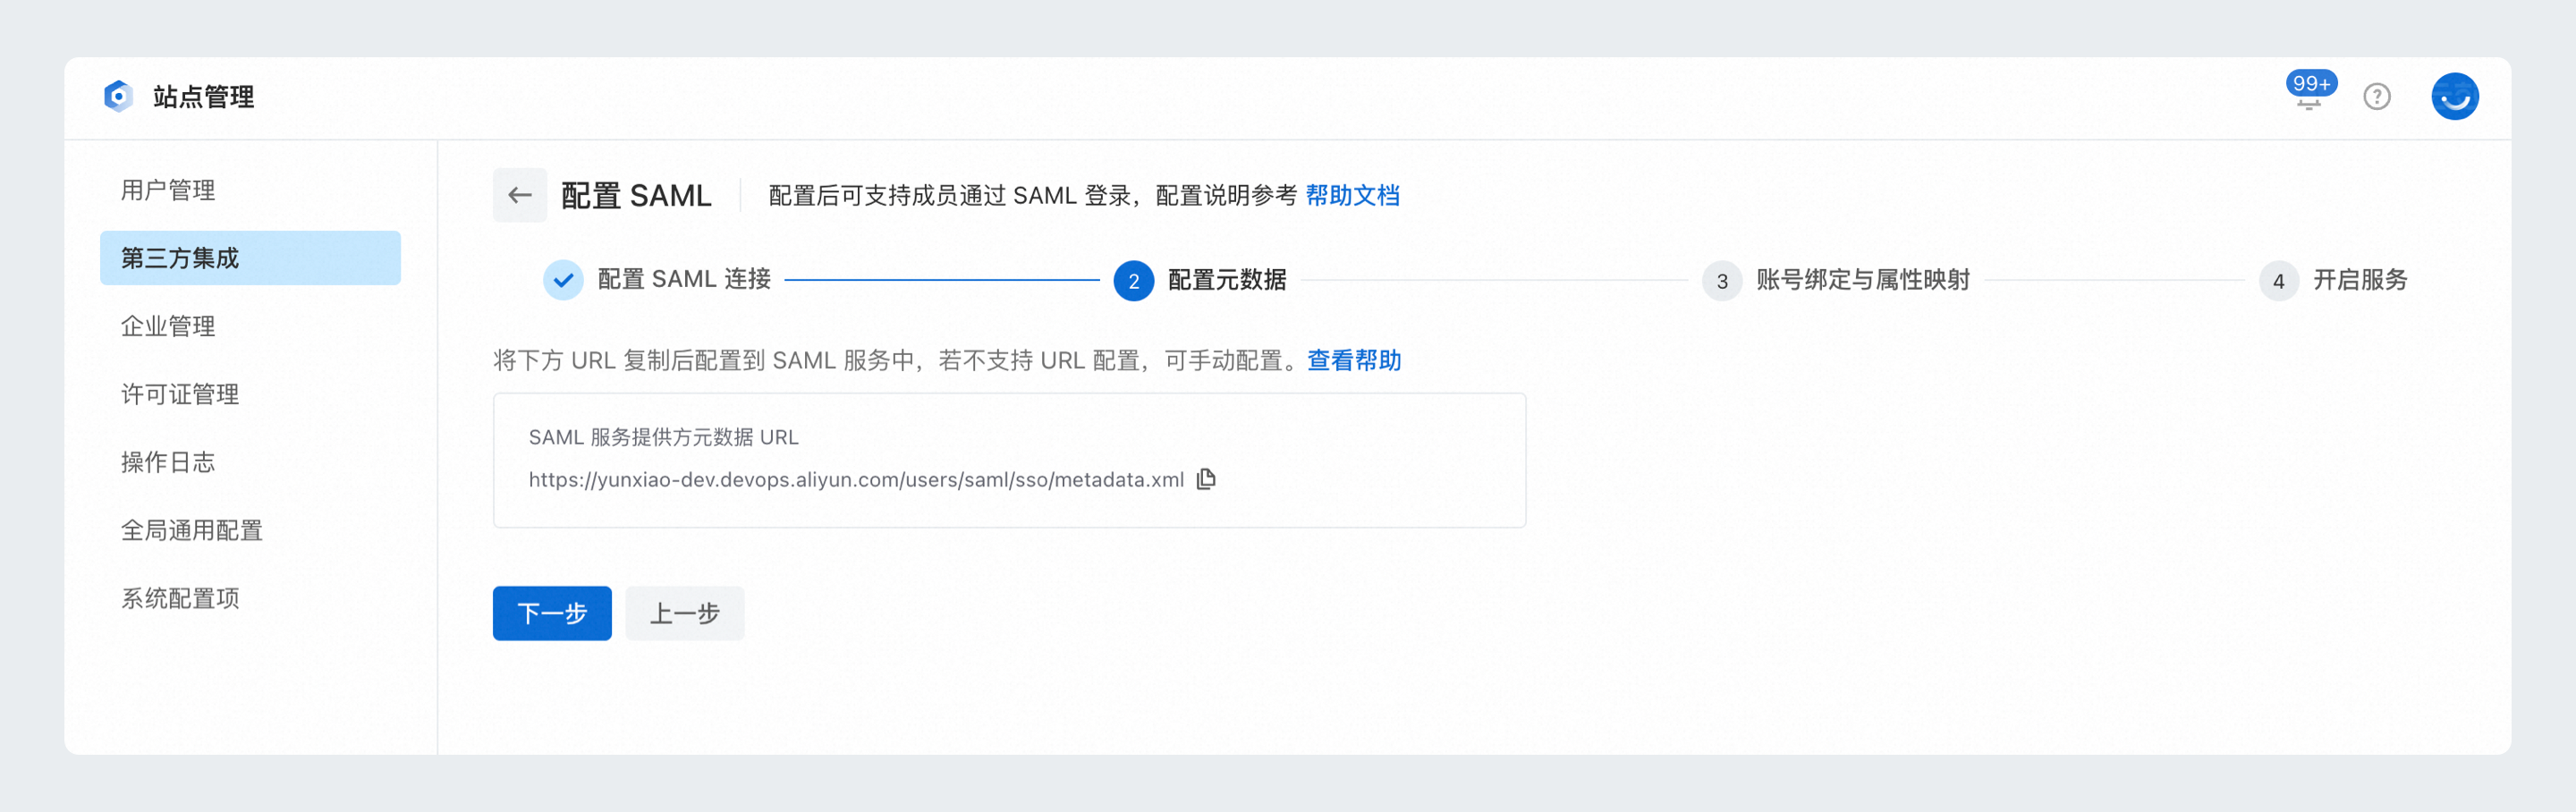The image size is (2576, 812).
Task: Click the completed checkmark step icon
Action: pos(563,280)
